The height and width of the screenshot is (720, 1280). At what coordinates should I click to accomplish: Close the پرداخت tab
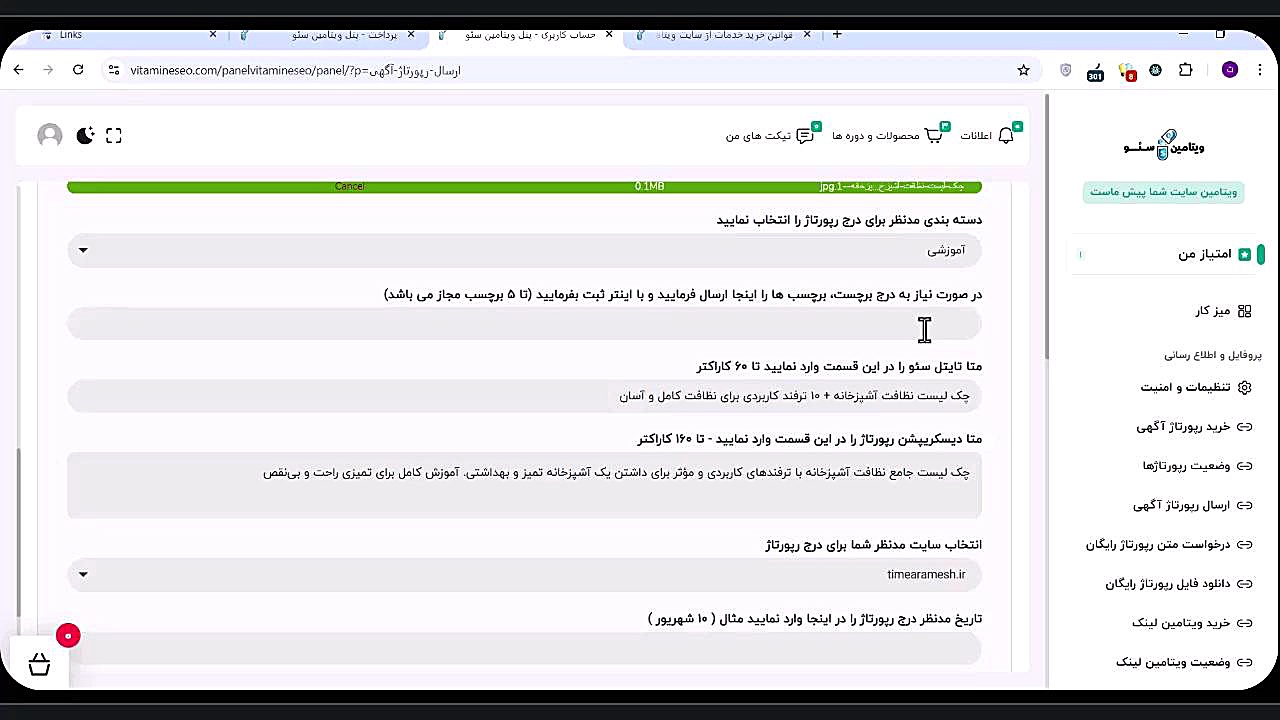[410, 34]
